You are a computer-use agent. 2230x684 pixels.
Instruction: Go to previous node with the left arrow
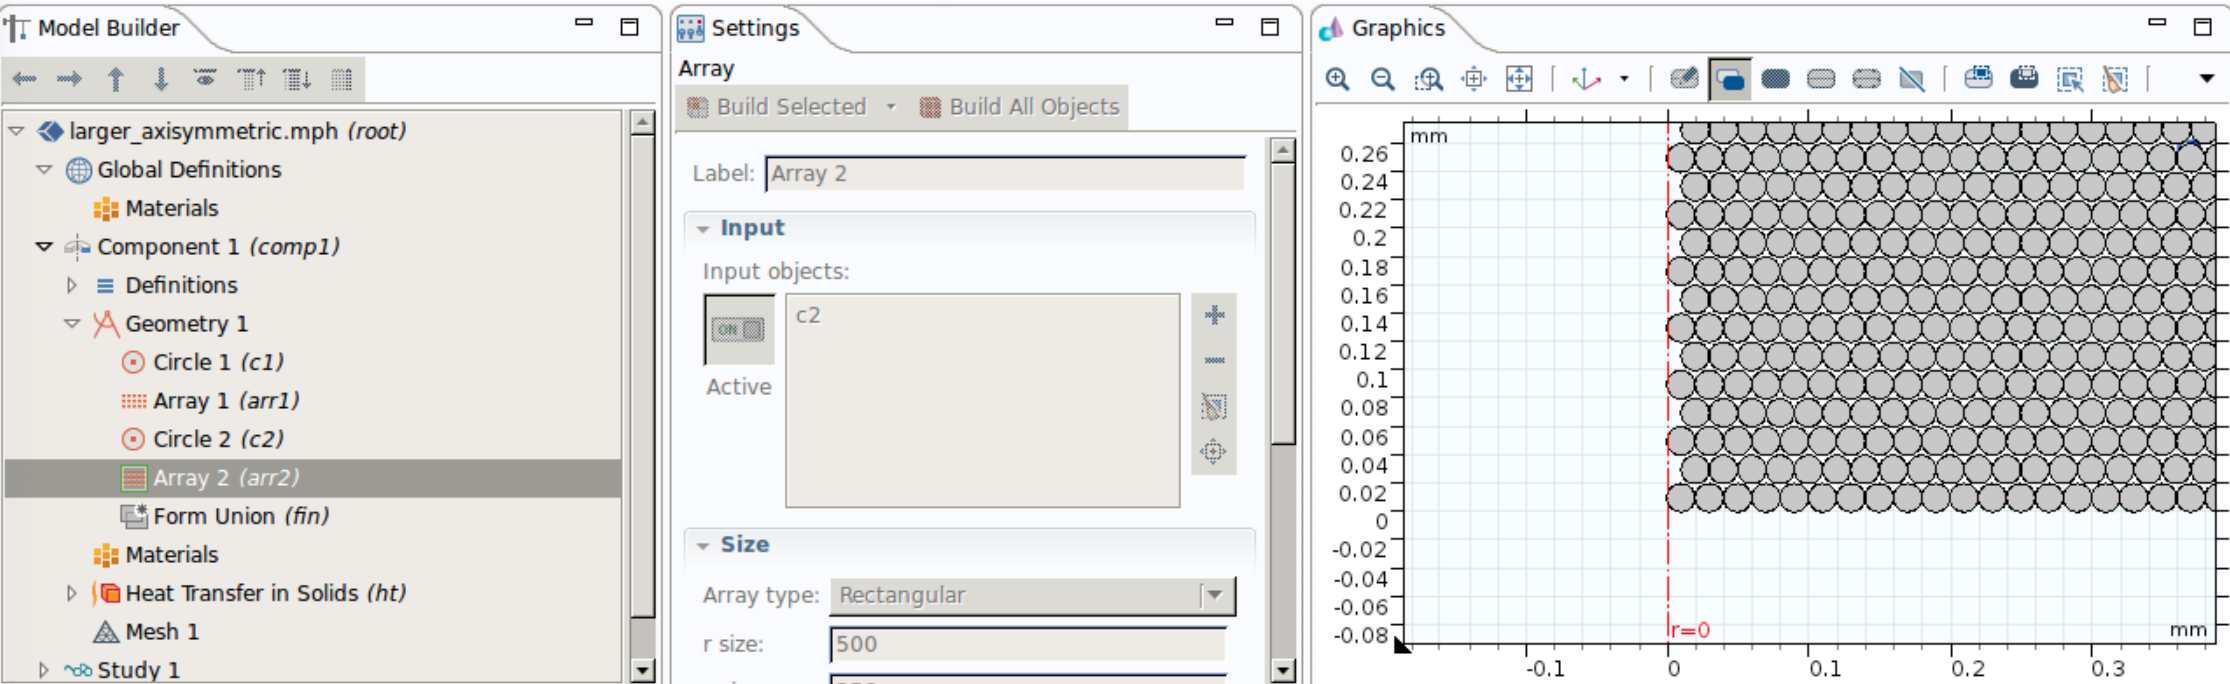coord(25,79)
